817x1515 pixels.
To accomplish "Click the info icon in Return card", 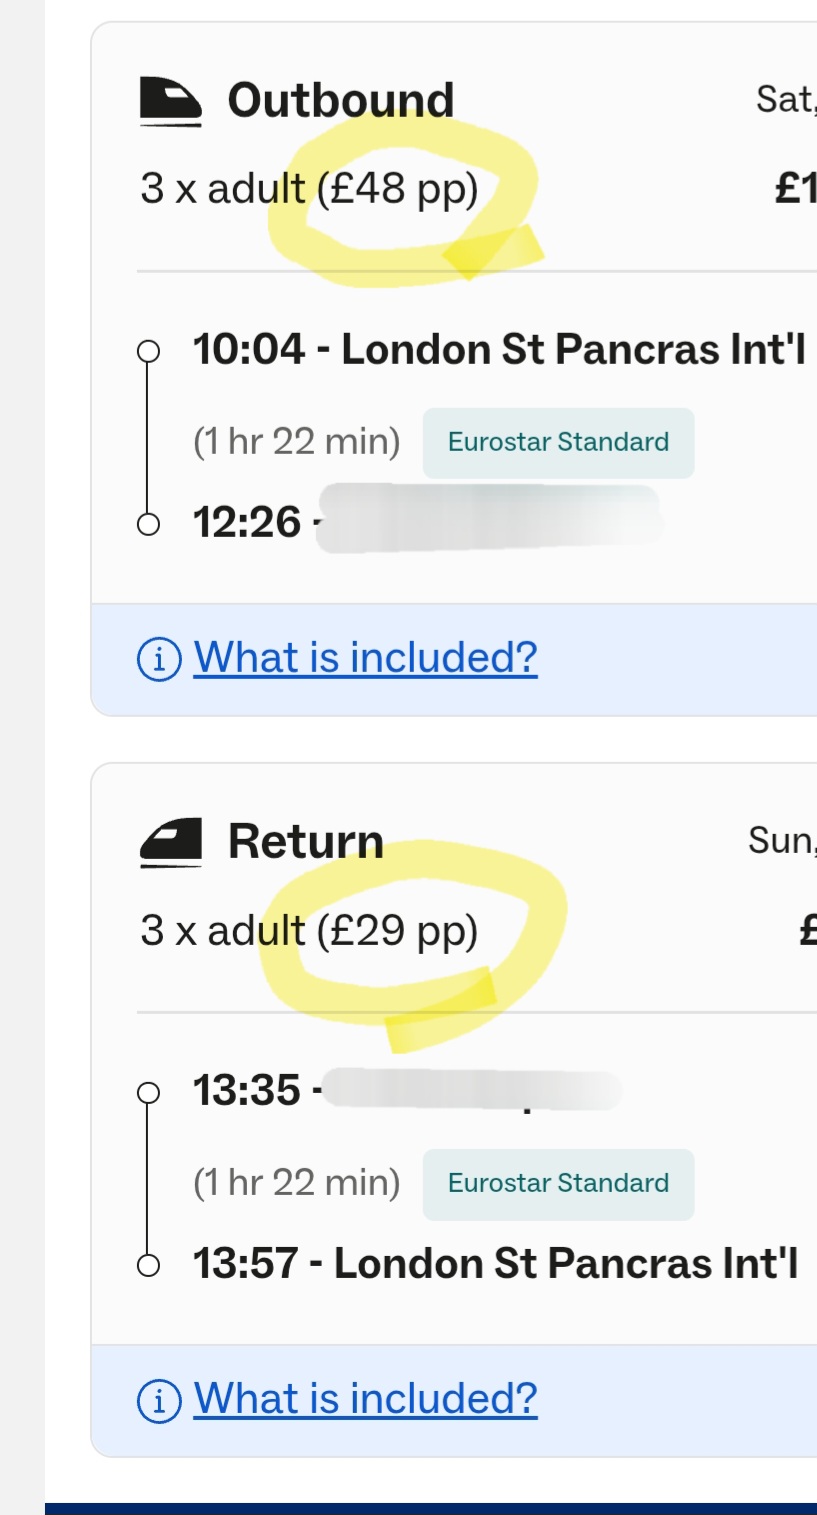I will tap(158, 1400).
